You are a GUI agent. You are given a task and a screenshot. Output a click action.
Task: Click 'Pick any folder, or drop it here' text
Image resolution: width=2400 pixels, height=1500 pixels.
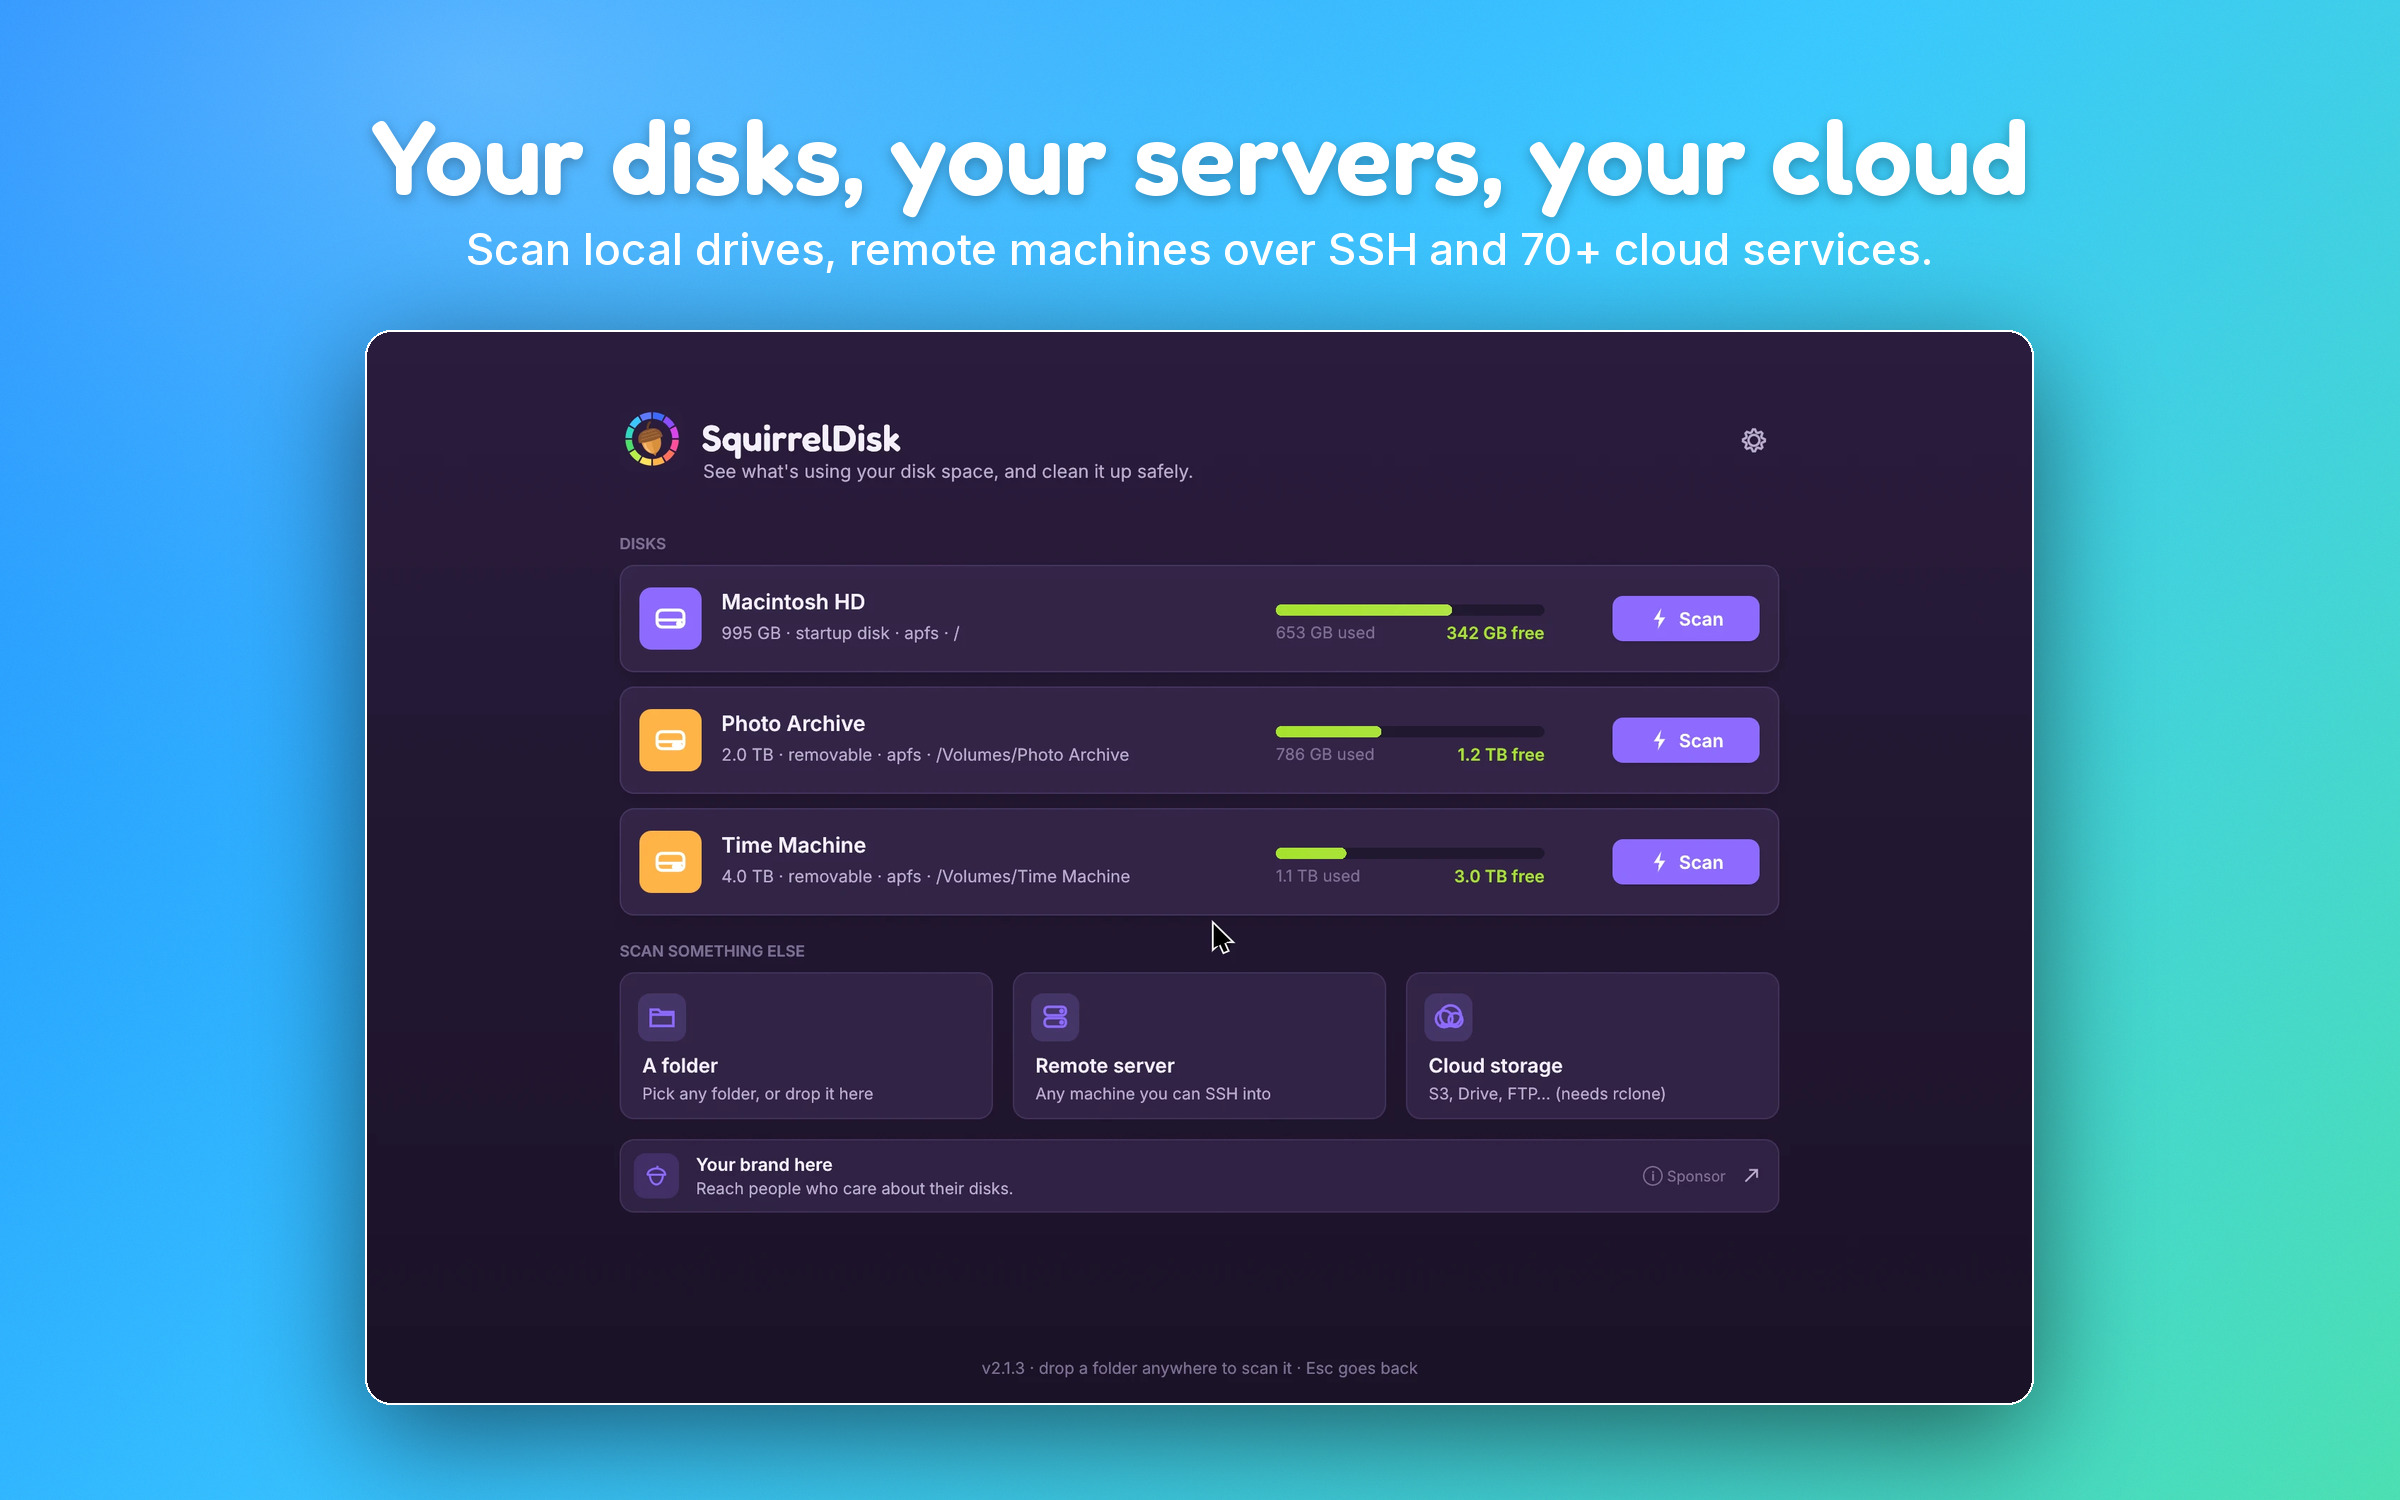click(757, 1094)
